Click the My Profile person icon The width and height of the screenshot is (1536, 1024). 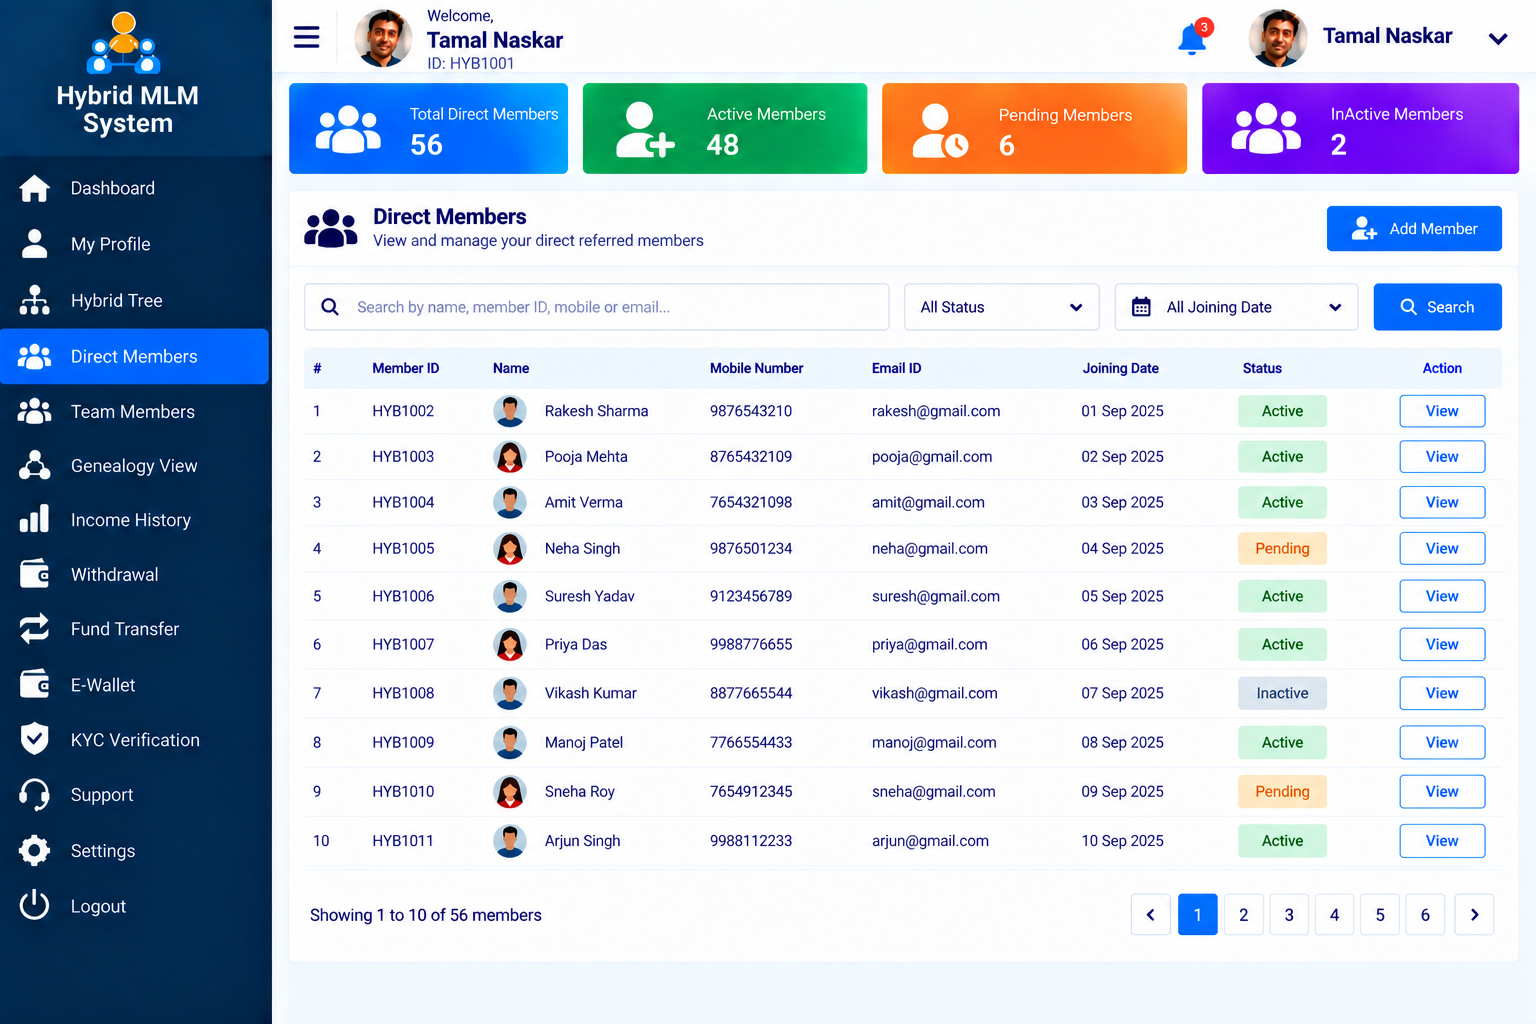(35, 244)
